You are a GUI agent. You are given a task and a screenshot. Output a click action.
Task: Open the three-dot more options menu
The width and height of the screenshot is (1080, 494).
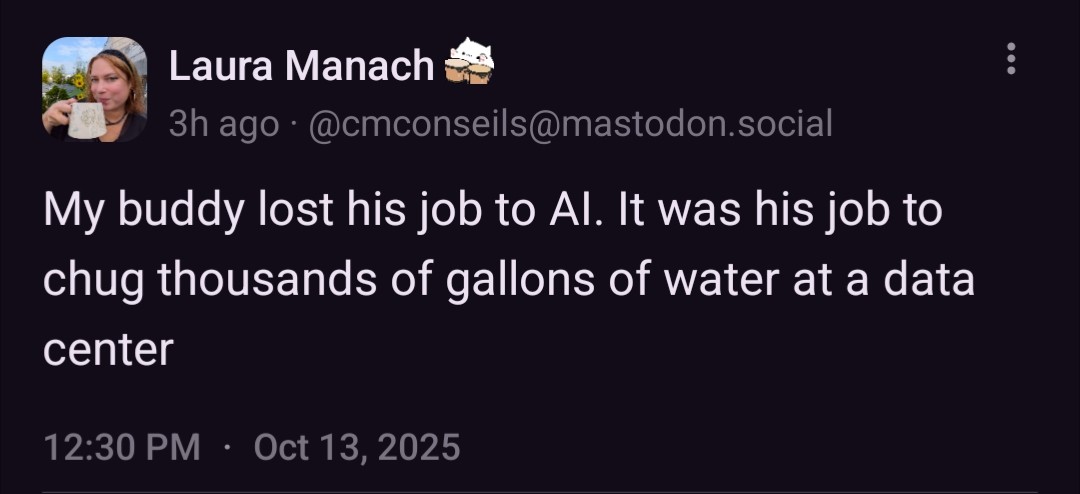point(1011,59)
